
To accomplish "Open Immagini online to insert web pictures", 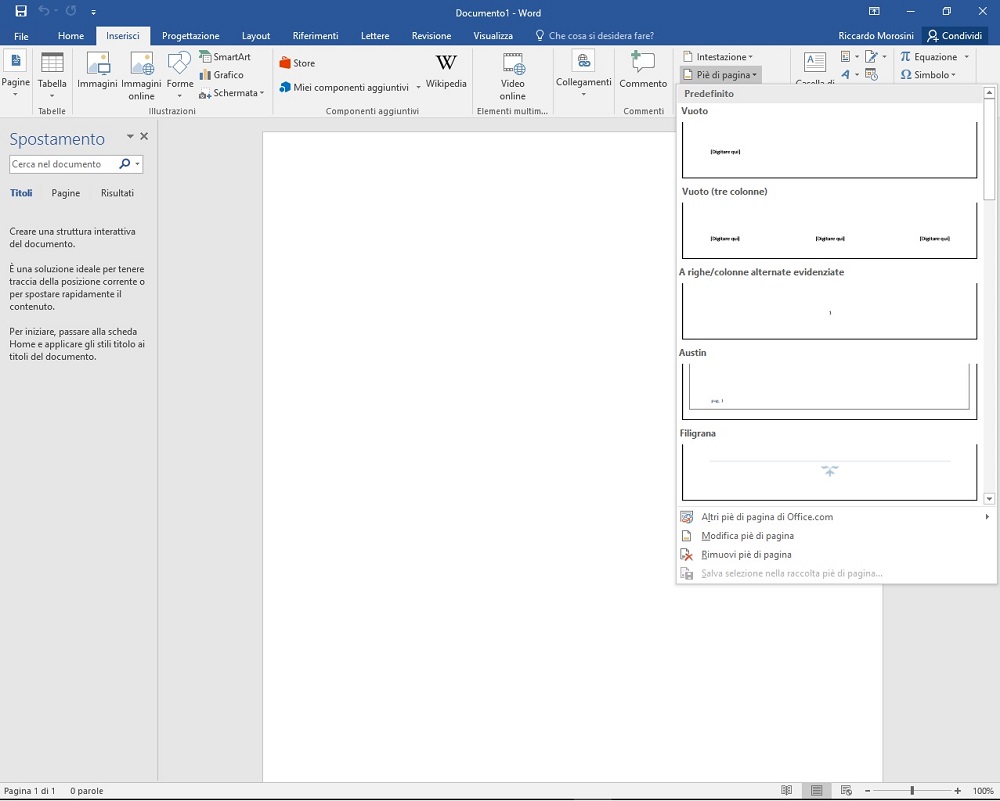I will [x=141, y=75].
